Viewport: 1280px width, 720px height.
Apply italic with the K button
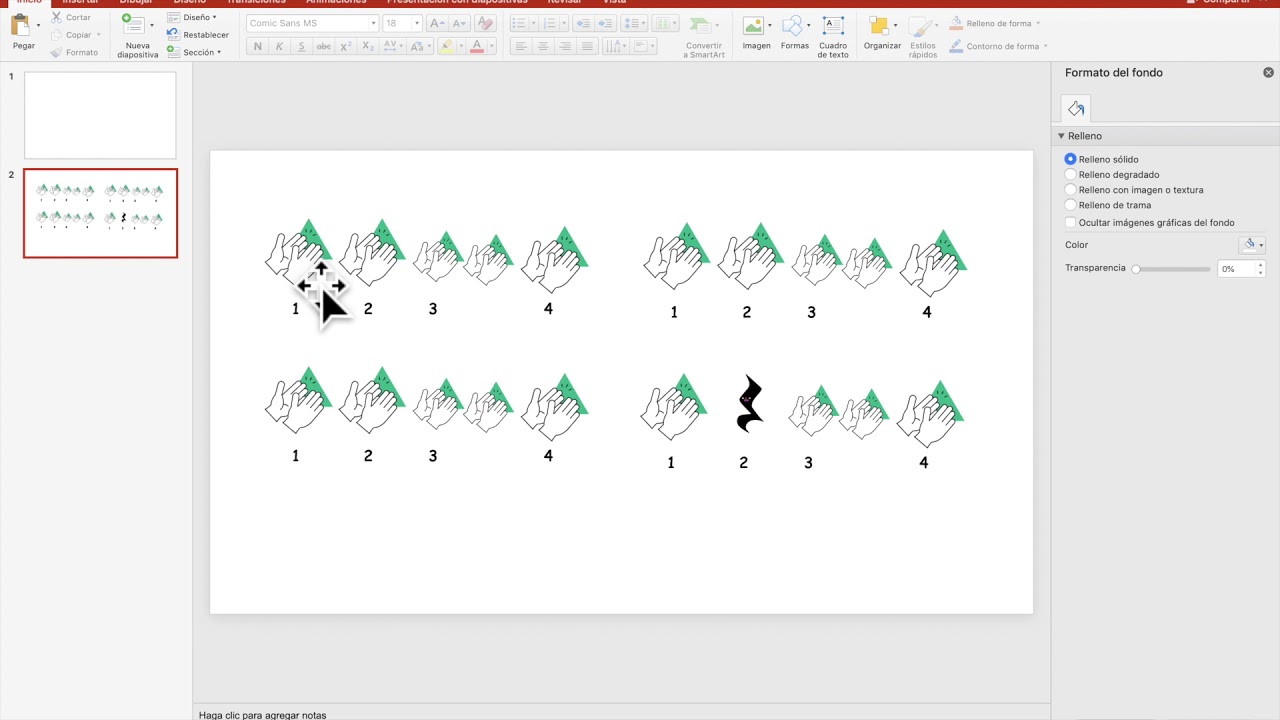tap(279, 46)
